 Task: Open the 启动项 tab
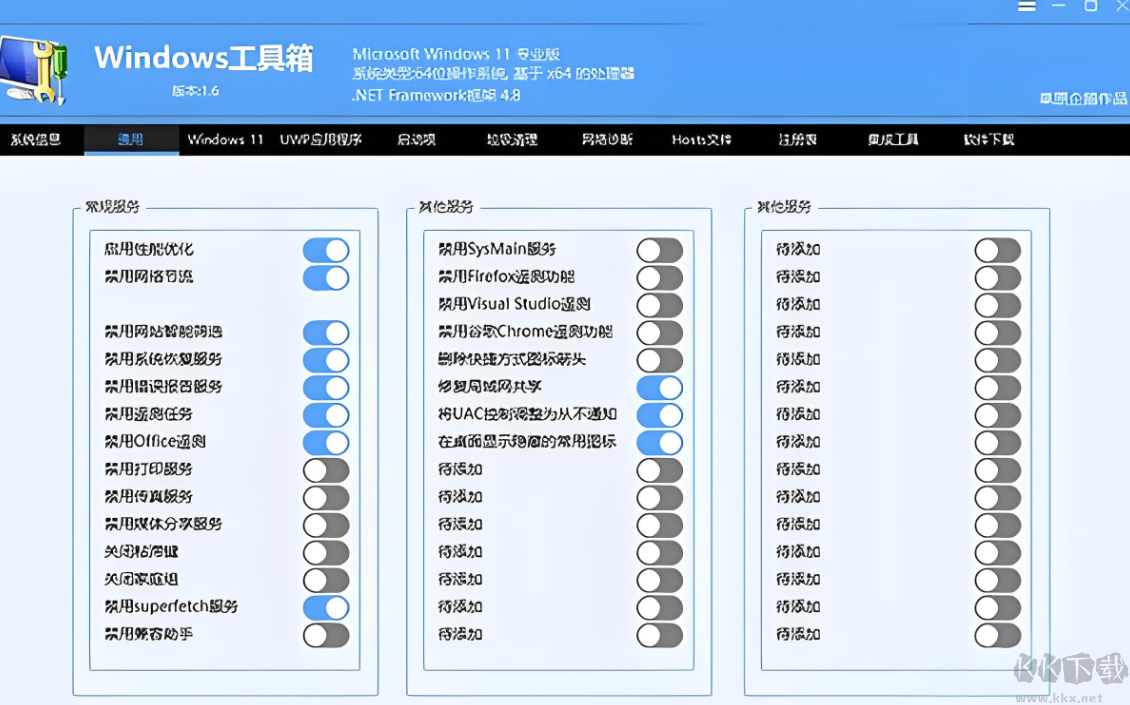[x=416, y=140]
